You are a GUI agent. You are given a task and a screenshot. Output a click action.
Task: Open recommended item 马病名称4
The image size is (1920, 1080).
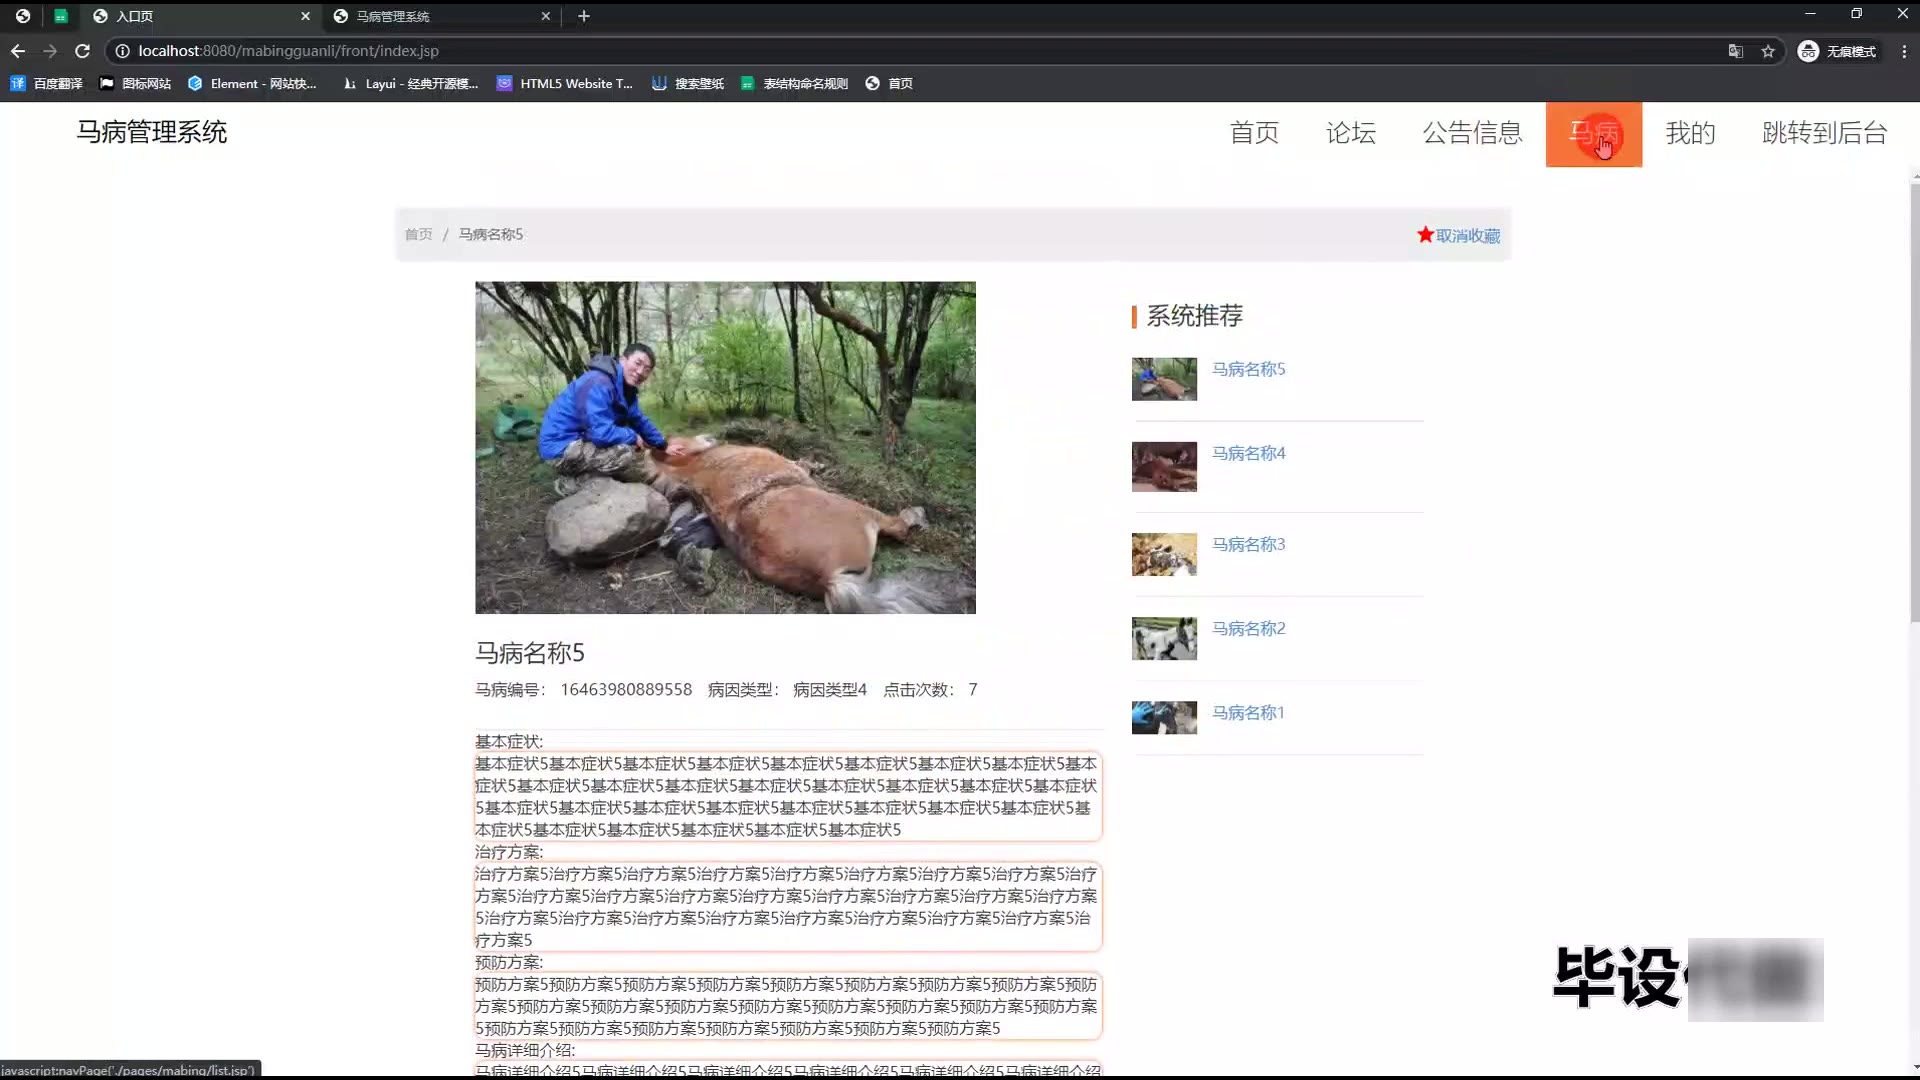(x=1248, y=453)
